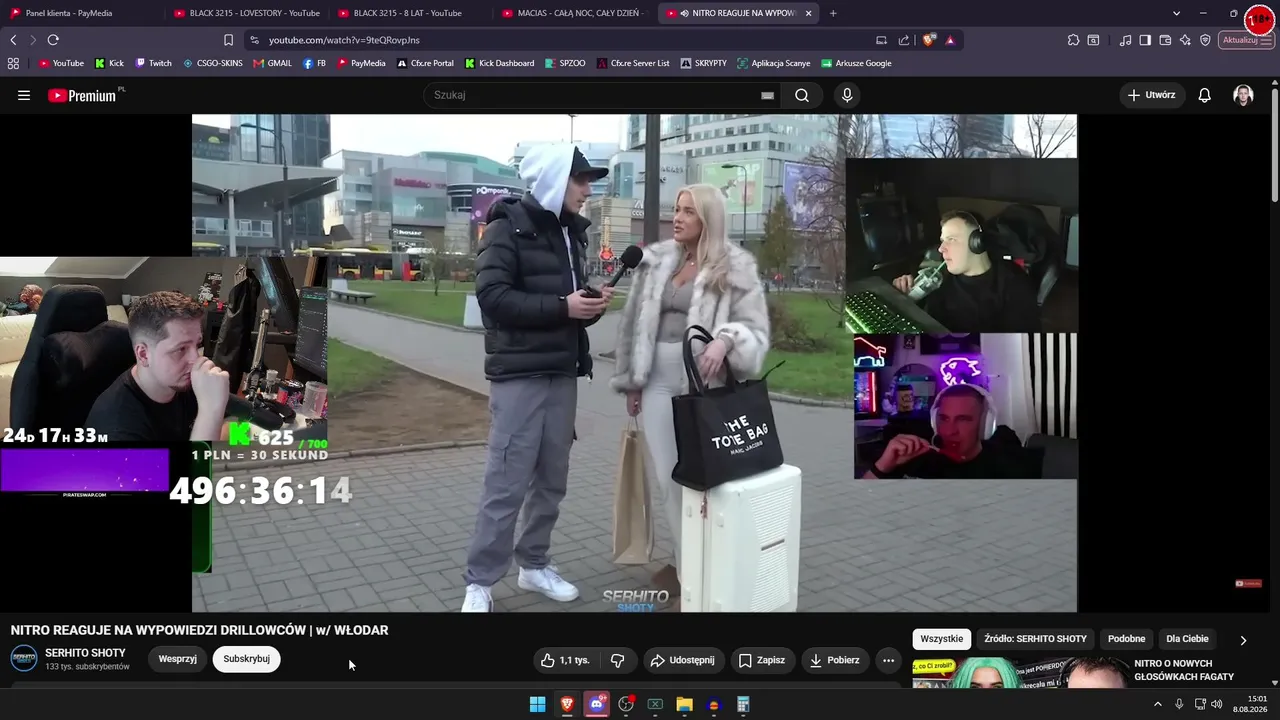Save video with the Zapisz button
1280x720 pixels.
pos(762,660)
